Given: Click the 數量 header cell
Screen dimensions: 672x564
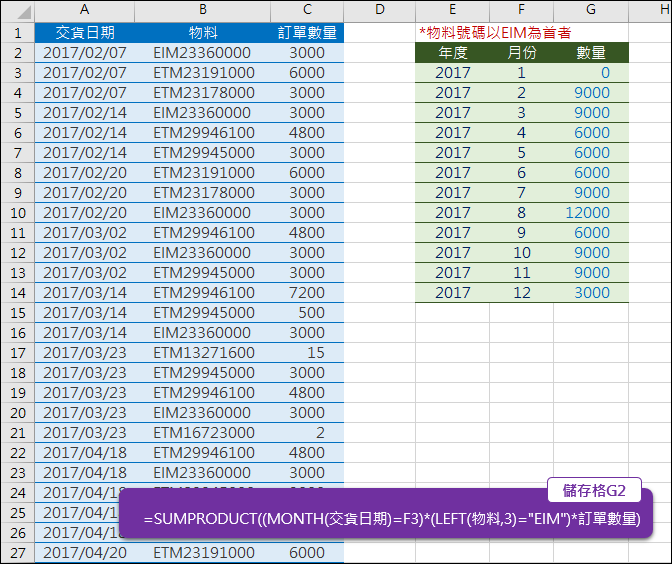Looking at the screenshot, I should click(591, 53).
